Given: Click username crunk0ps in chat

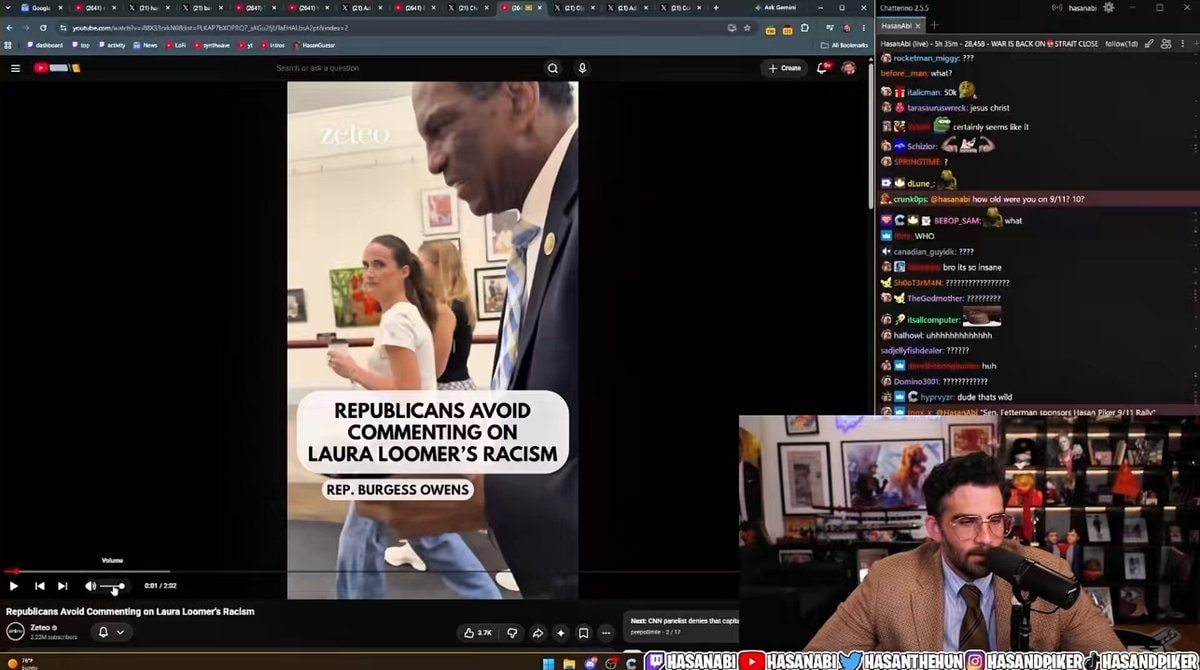Looking at the screenshot, I should point(911,199).
